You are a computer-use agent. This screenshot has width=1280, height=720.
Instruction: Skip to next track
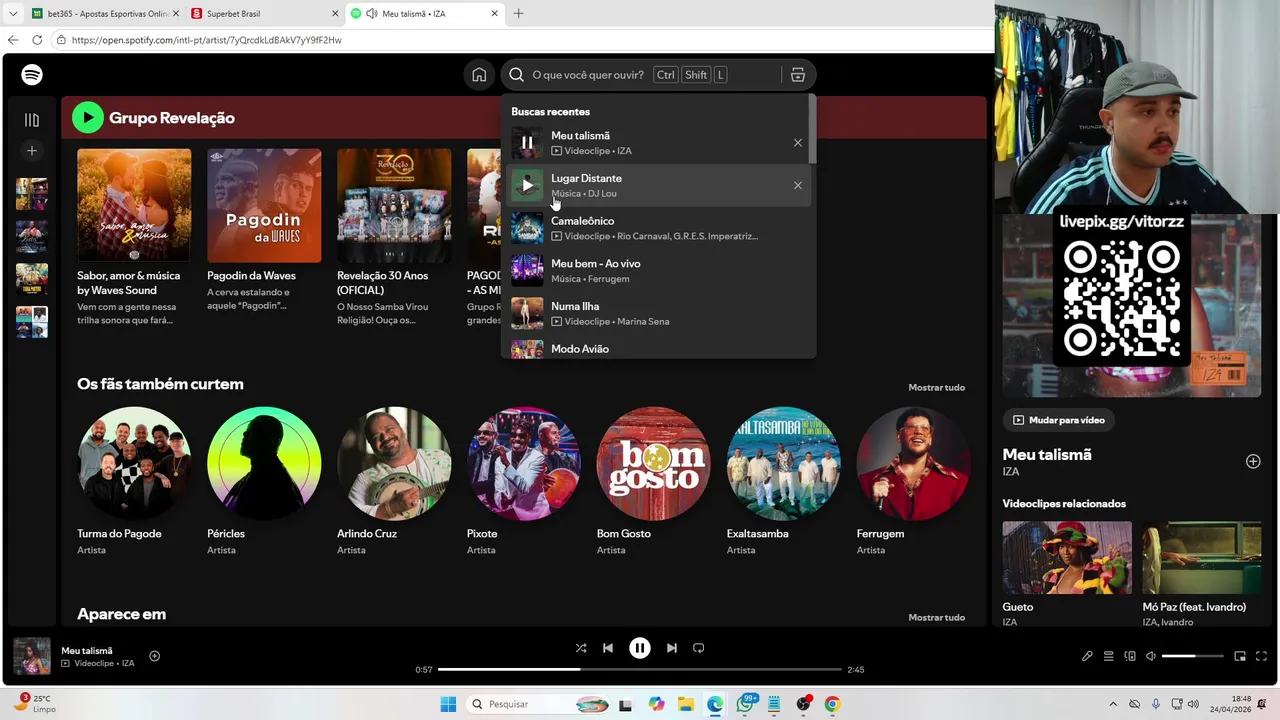tap(672, 648)
